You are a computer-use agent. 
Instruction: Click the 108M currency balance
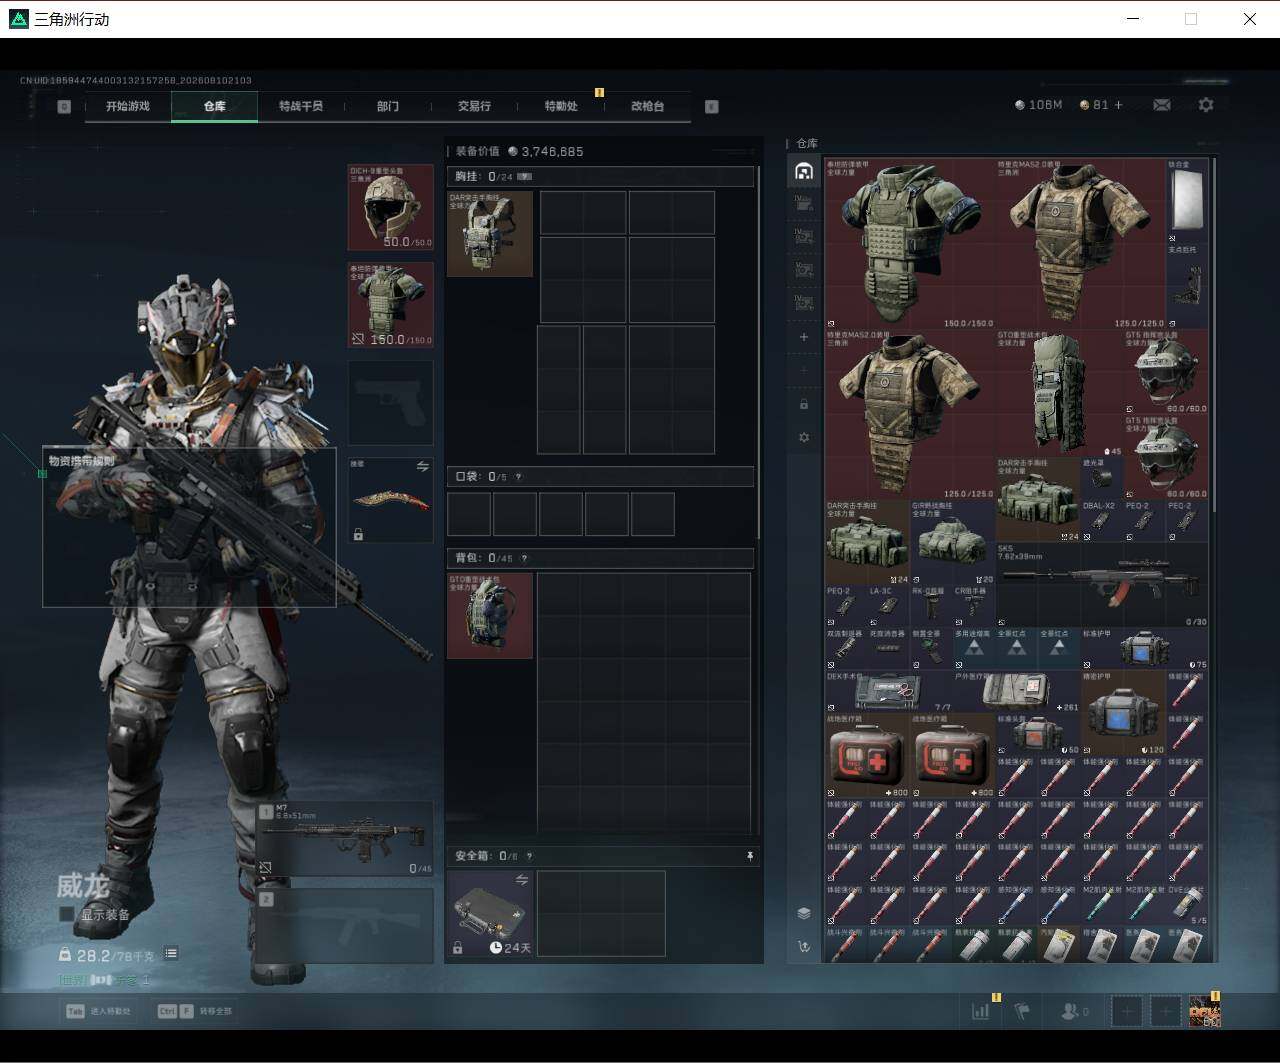(x=1039, y=105)
